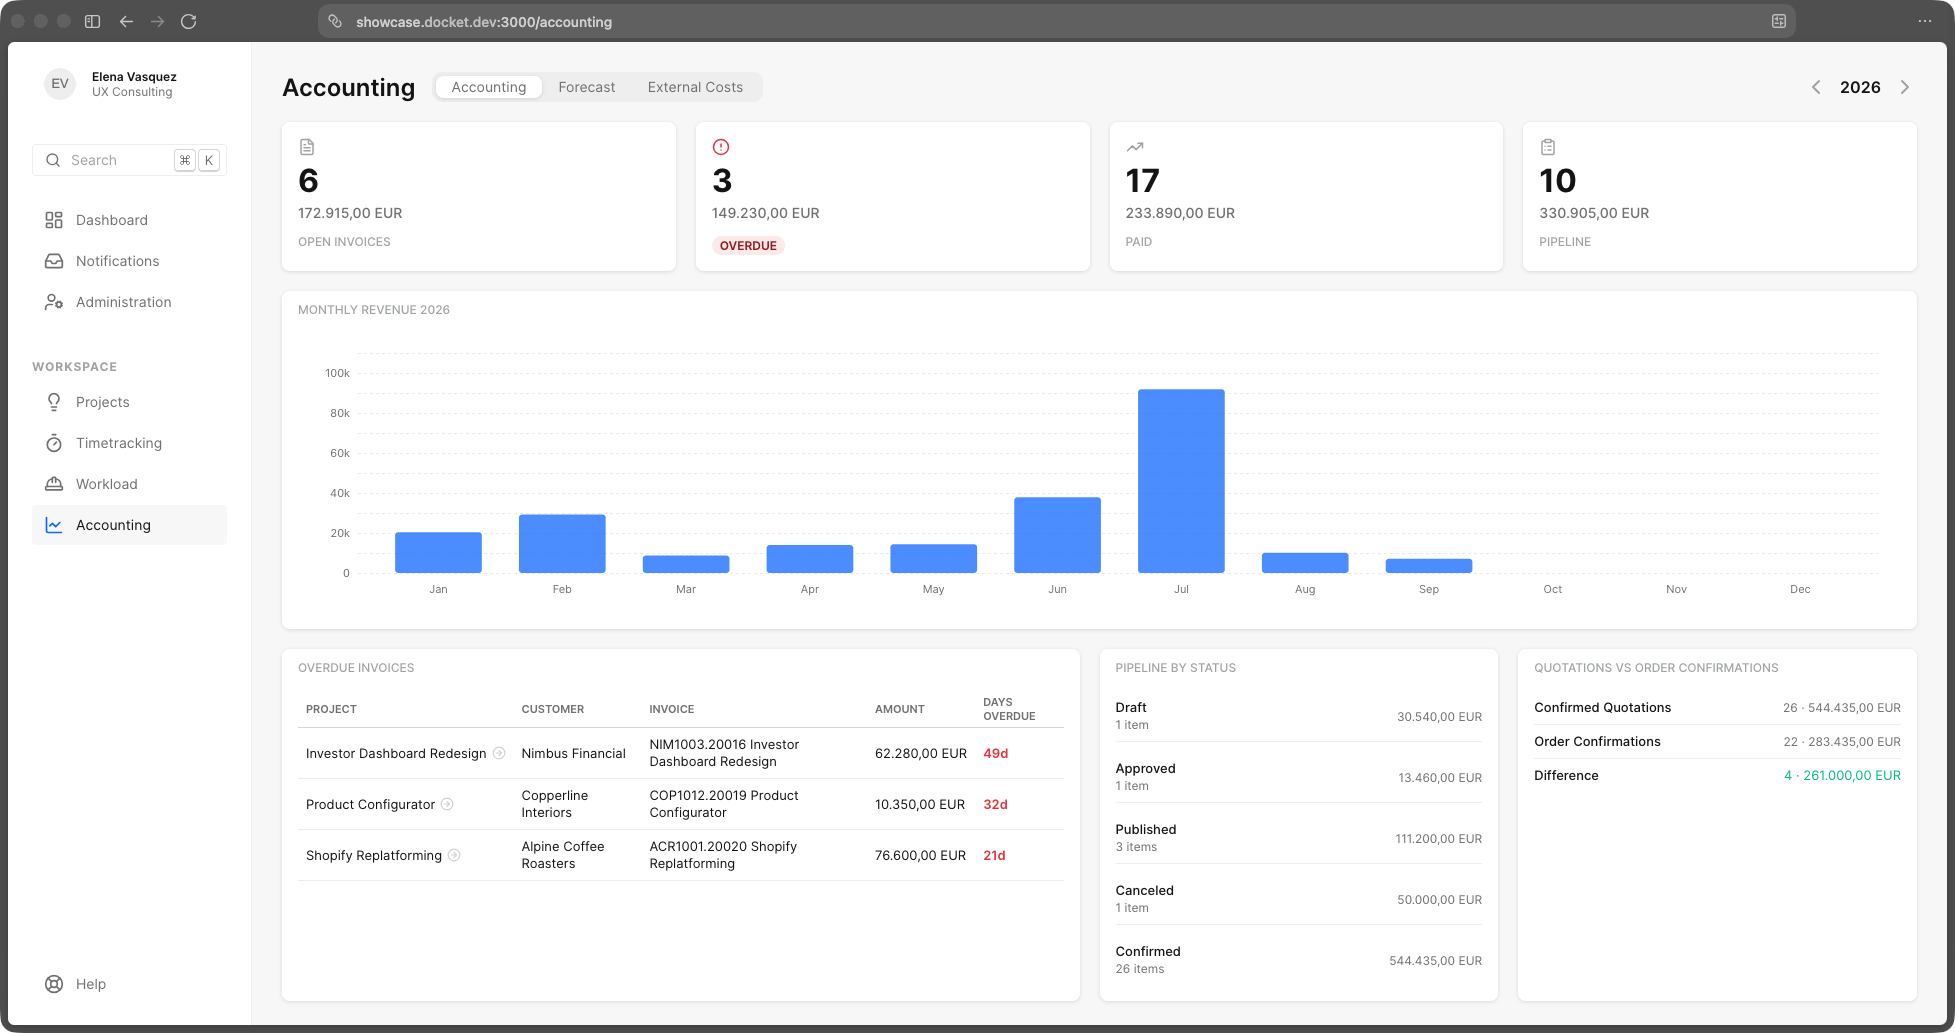1955x1033 pixels.
Task: Click the reader view icon in address bar
Action: click(x=1779, y=21)
